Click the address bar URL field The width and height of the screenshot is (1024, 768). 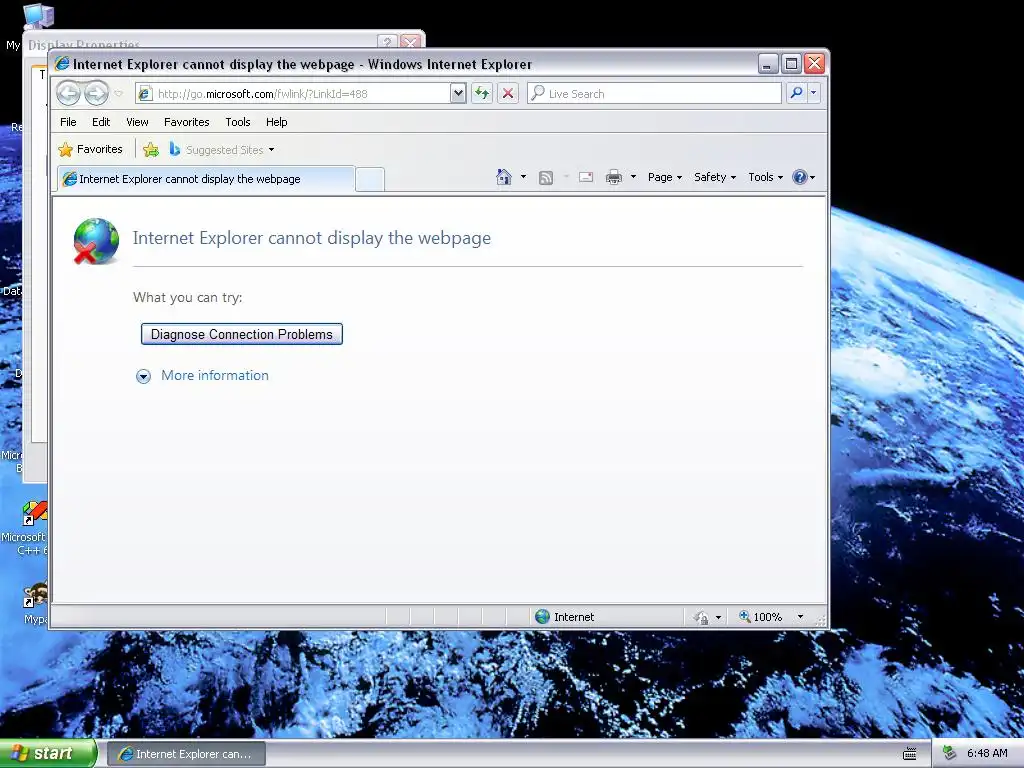click(293, 93)
